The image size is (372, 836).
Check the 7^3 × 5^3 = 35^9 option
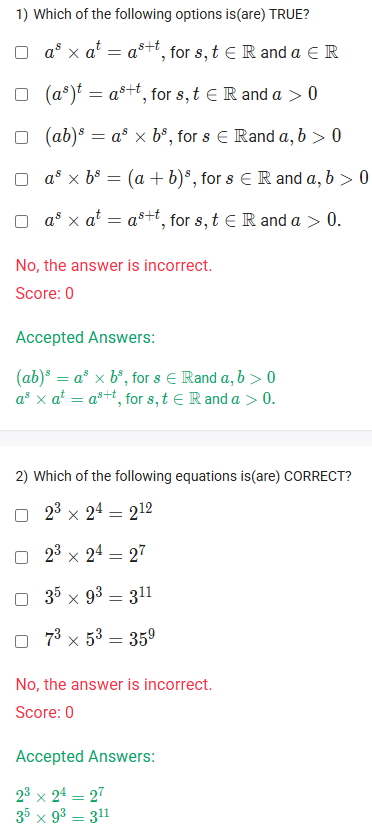click(x=21, y=641)
